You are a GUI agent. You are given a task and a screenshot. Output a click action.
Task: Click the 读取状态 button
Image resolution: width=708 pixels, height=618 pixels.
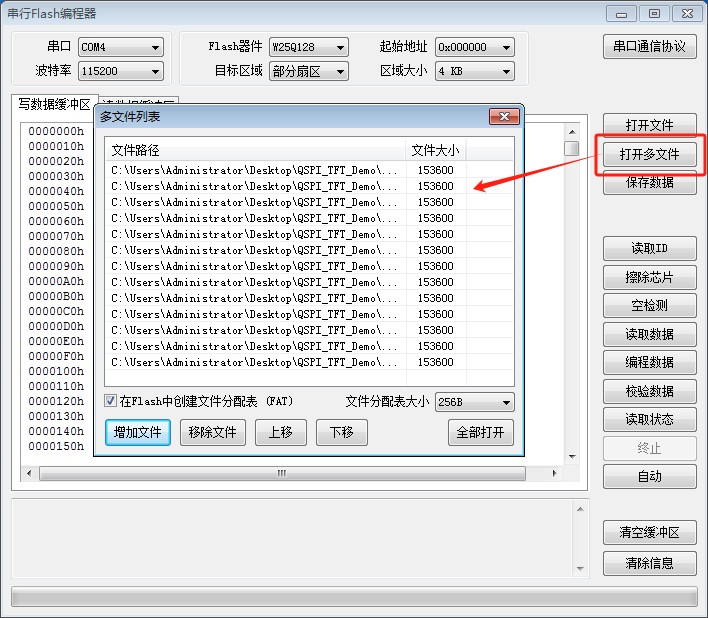click(x=649, y=419)
